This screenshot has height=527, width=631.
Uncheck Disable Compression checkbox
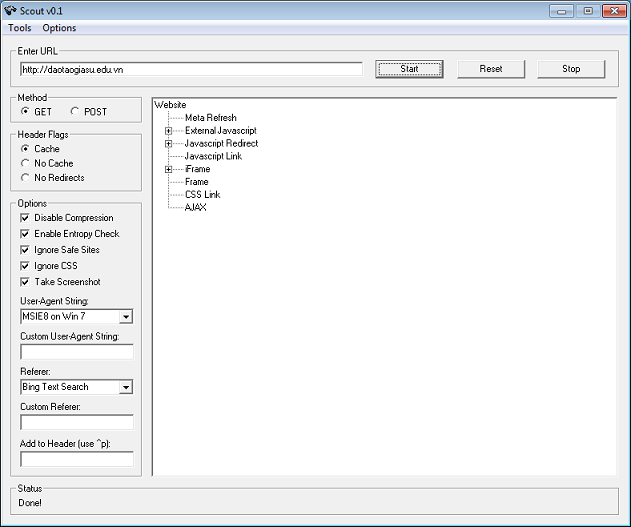[26, 218]
